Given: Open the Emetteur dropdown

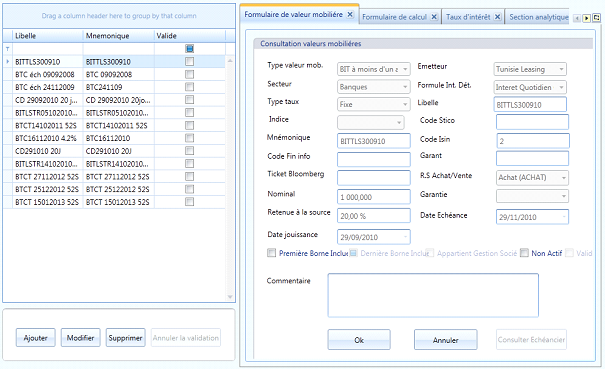Looking at the screenshot, I should [561, 69].
